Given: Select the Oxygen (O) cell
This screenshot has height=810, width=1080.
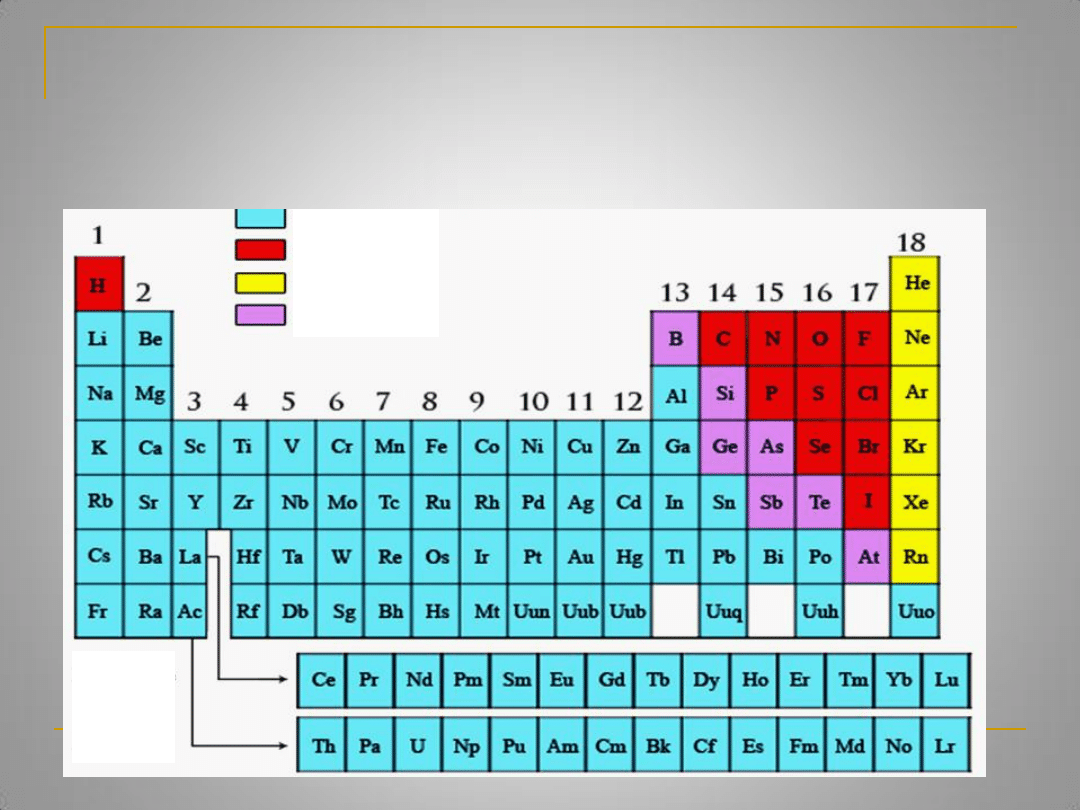Looking at the screenshot, I should pos(820,338).
